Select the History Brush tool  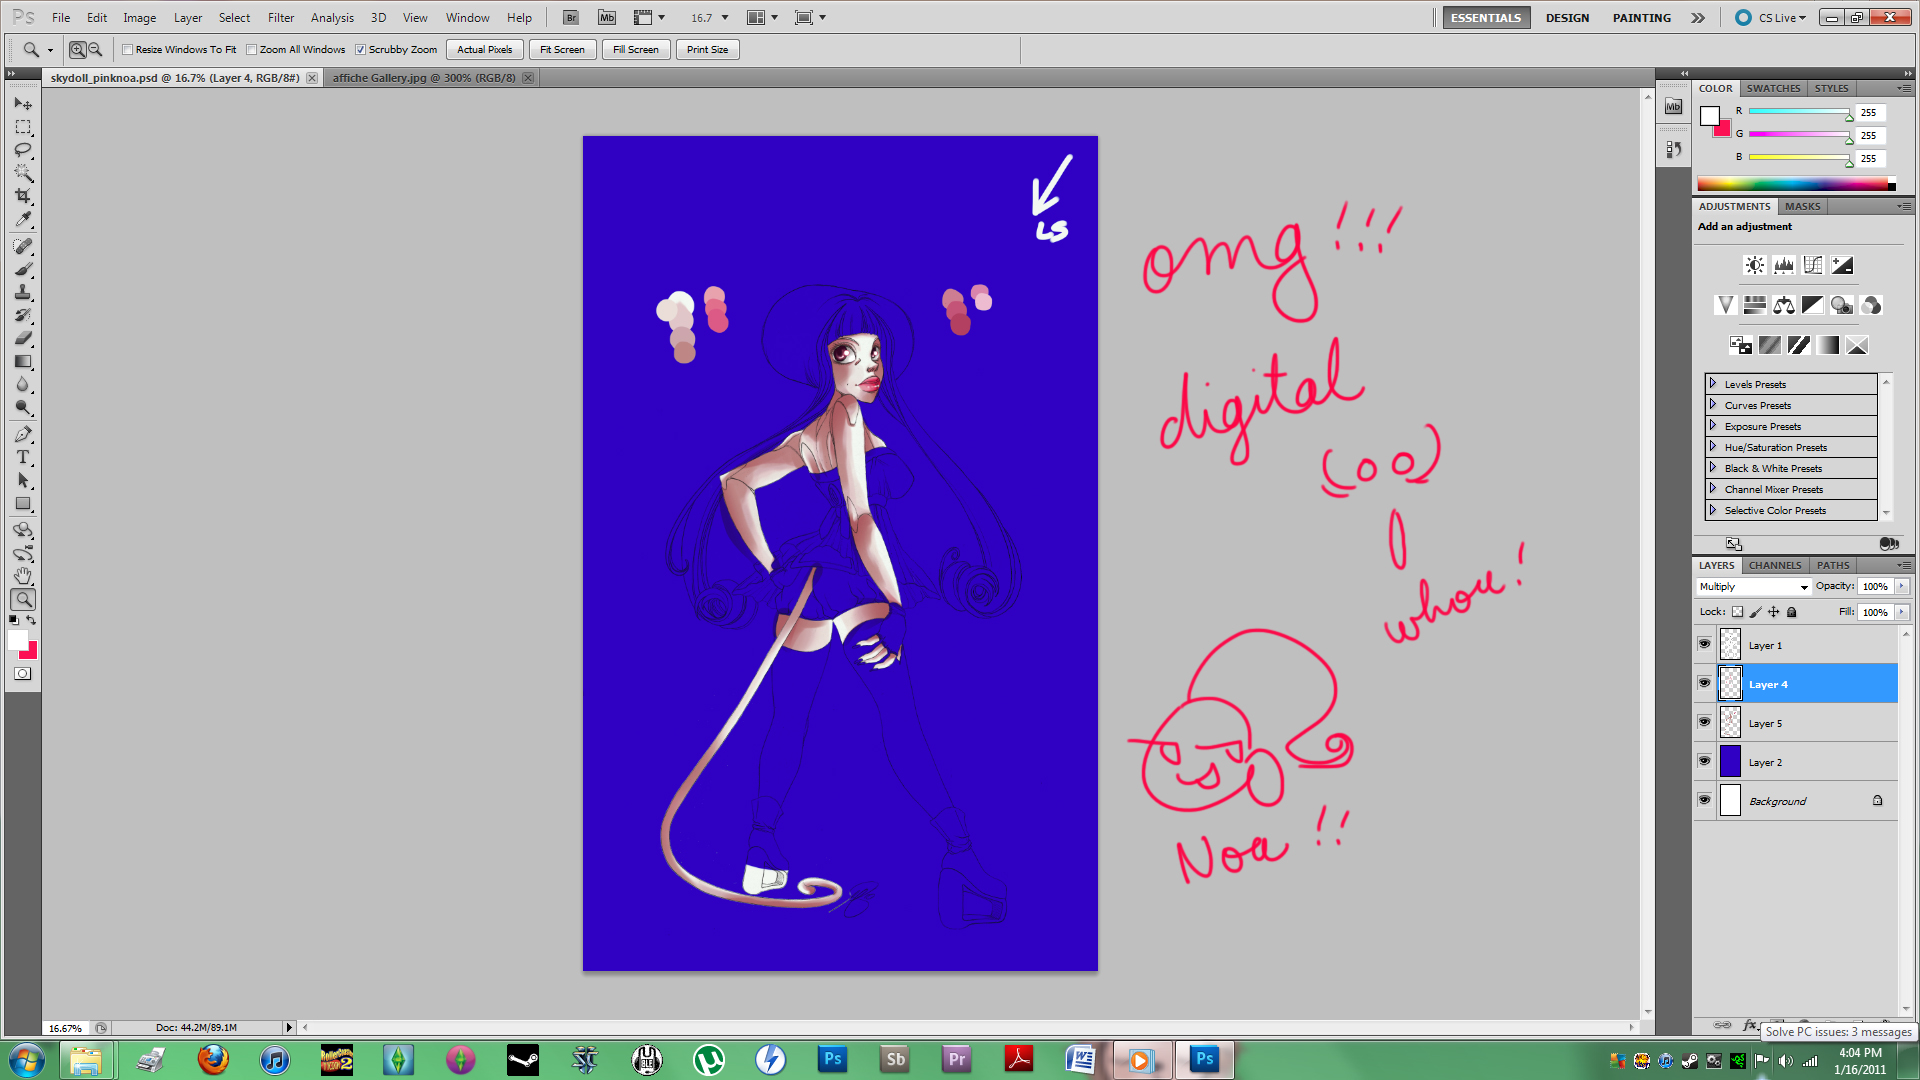pyautogui.click(x=23, y=315)
